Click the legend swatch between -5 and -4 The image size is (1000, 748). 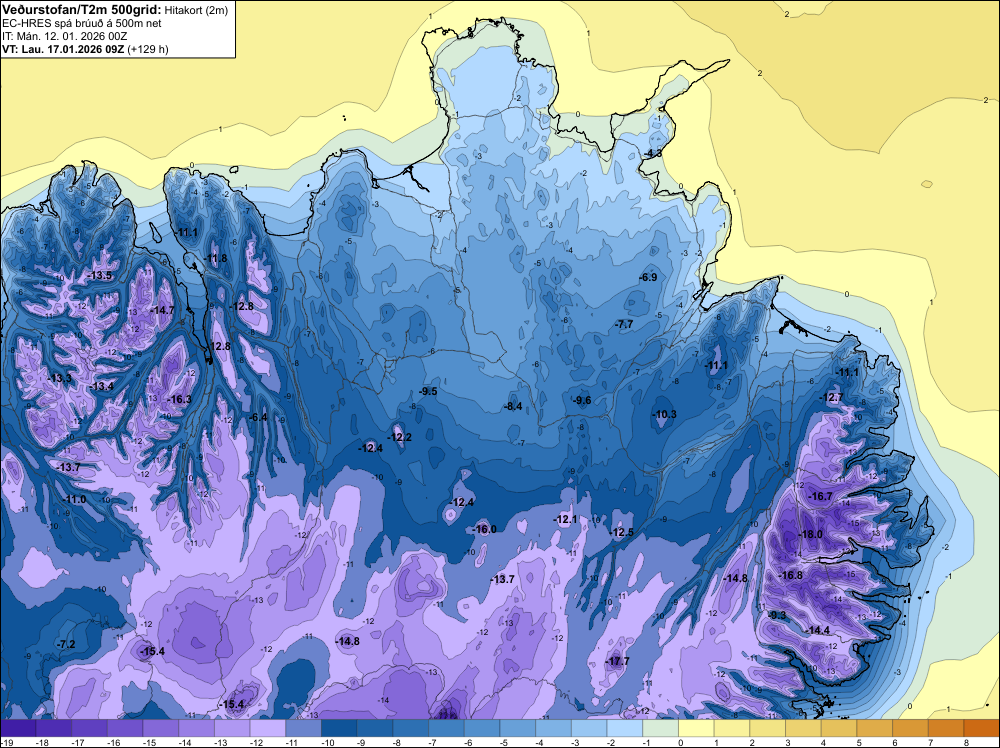pos(517,728)
